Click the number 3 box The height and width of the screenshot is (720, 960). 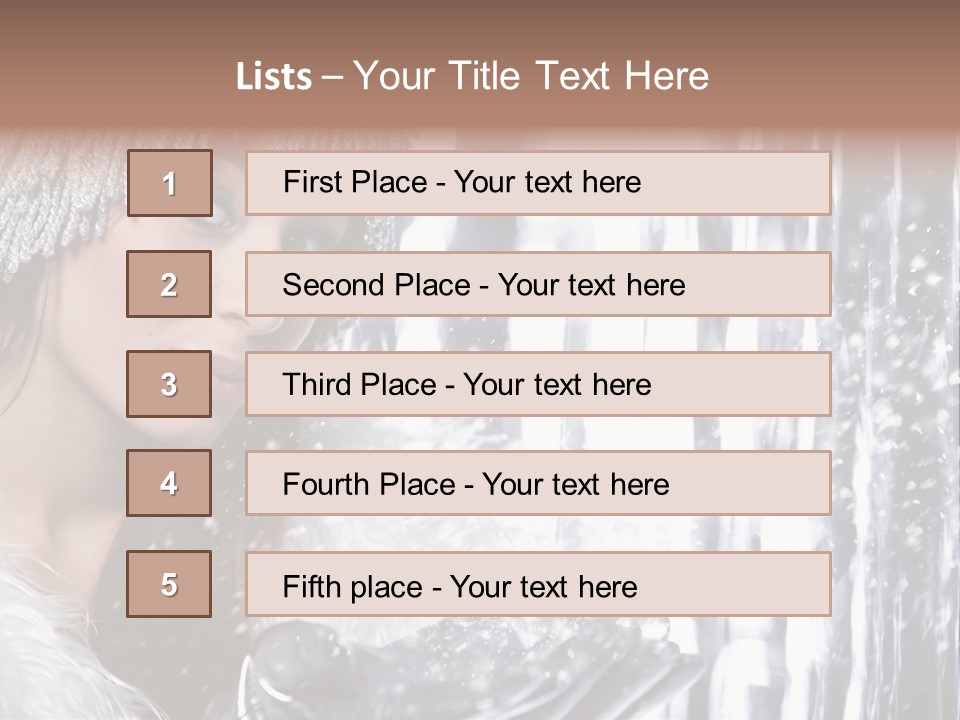click(x=169, y=384)
